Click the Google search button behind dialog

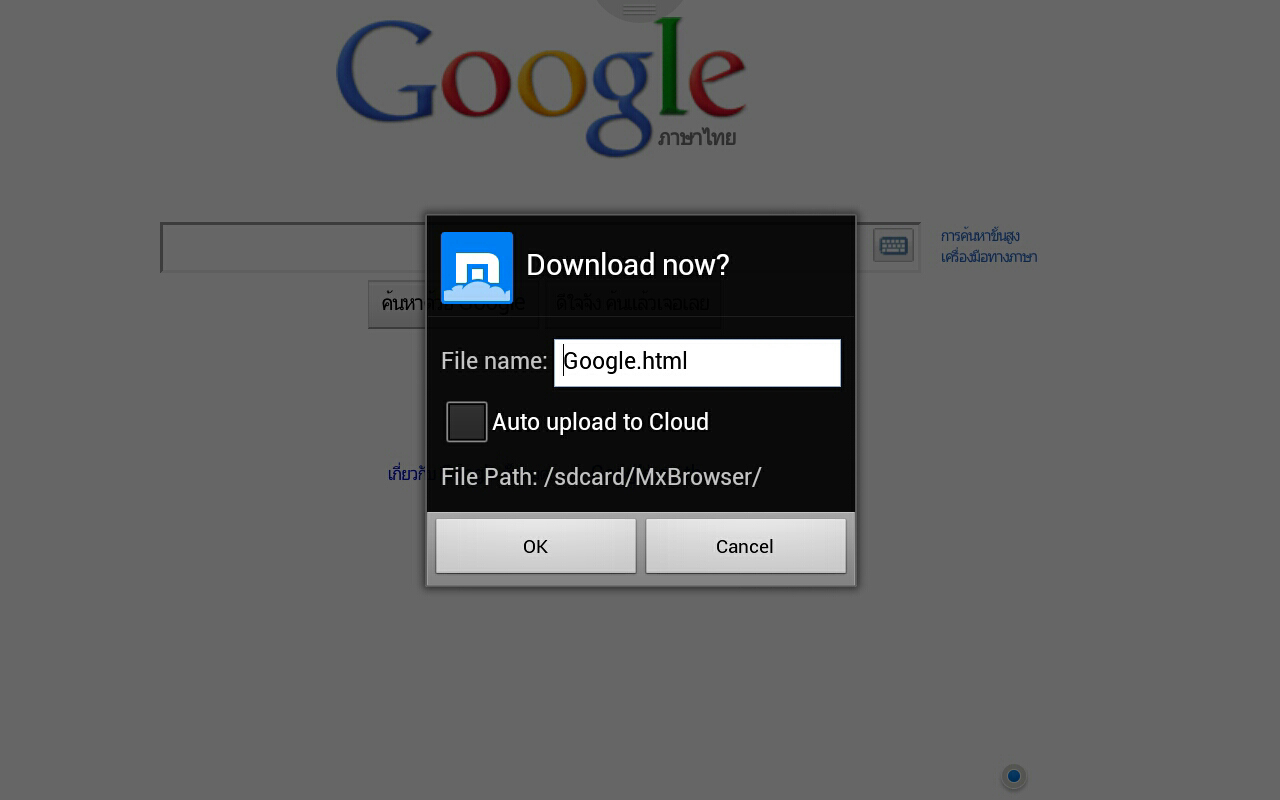click(397, 303)
